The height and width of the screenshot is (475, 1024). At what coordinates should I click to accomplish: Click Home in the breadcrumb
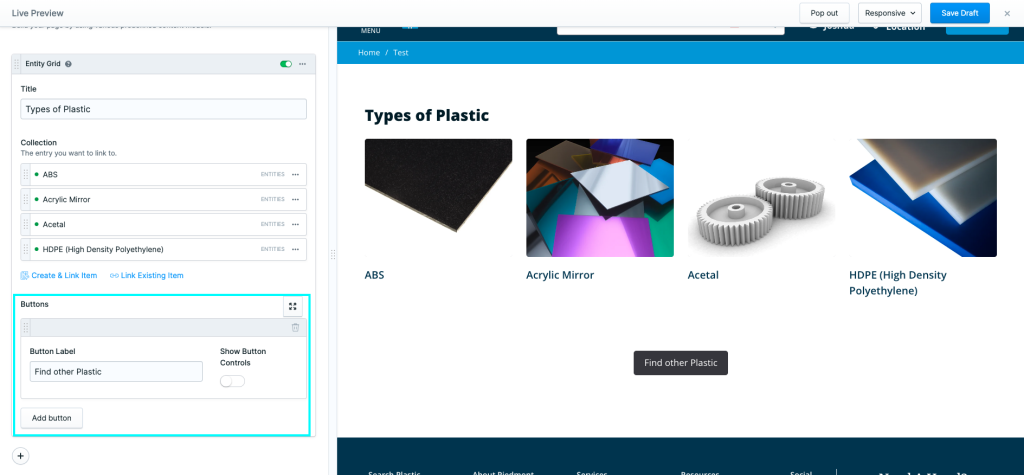[x=368, y=52]
